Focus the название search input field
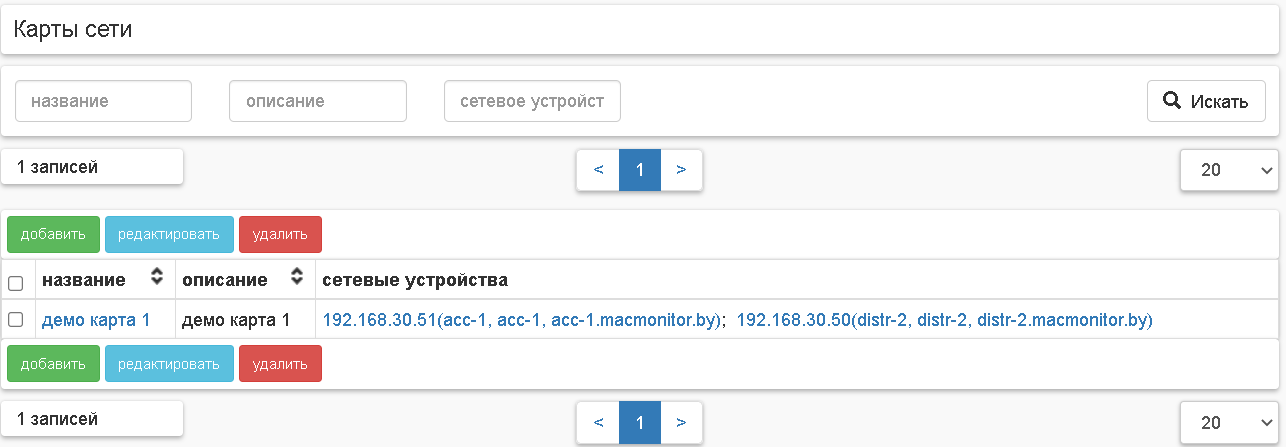 click(x=103, y=101)
